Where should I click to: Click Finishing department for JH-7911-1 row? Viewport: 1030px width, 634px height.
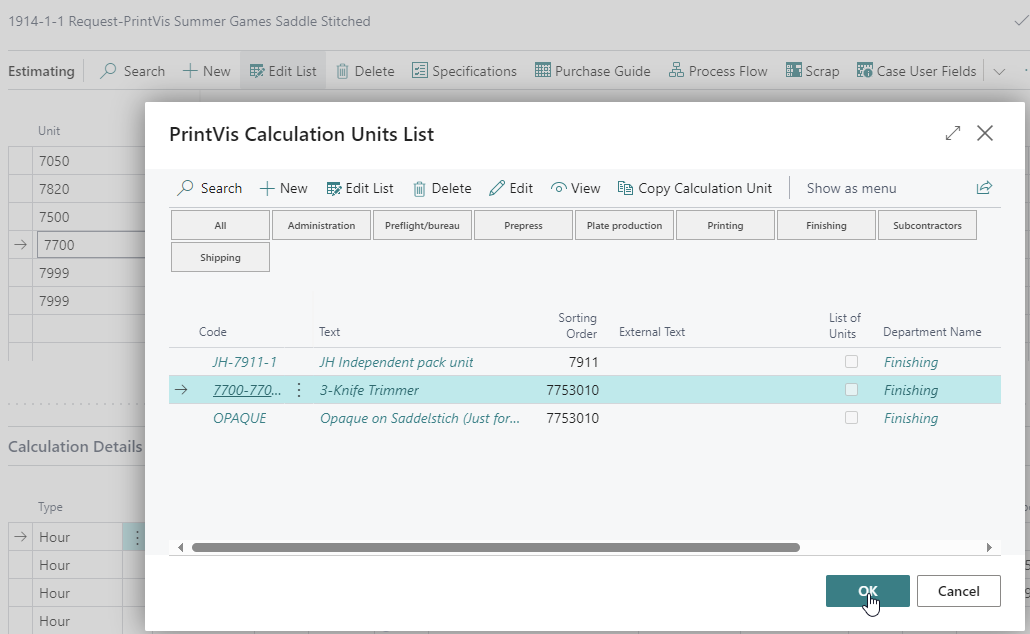point(910,362)
